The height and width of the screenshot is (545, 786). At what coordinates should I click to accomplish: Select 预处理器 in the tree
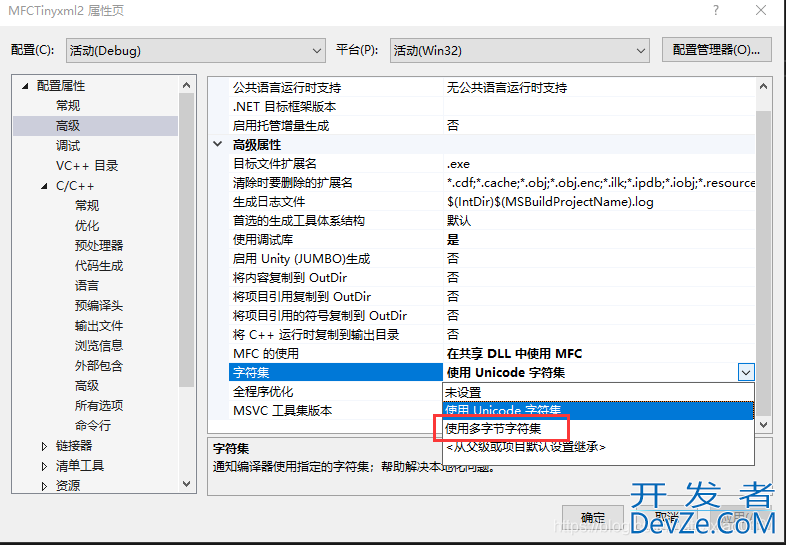click(99, 246)
